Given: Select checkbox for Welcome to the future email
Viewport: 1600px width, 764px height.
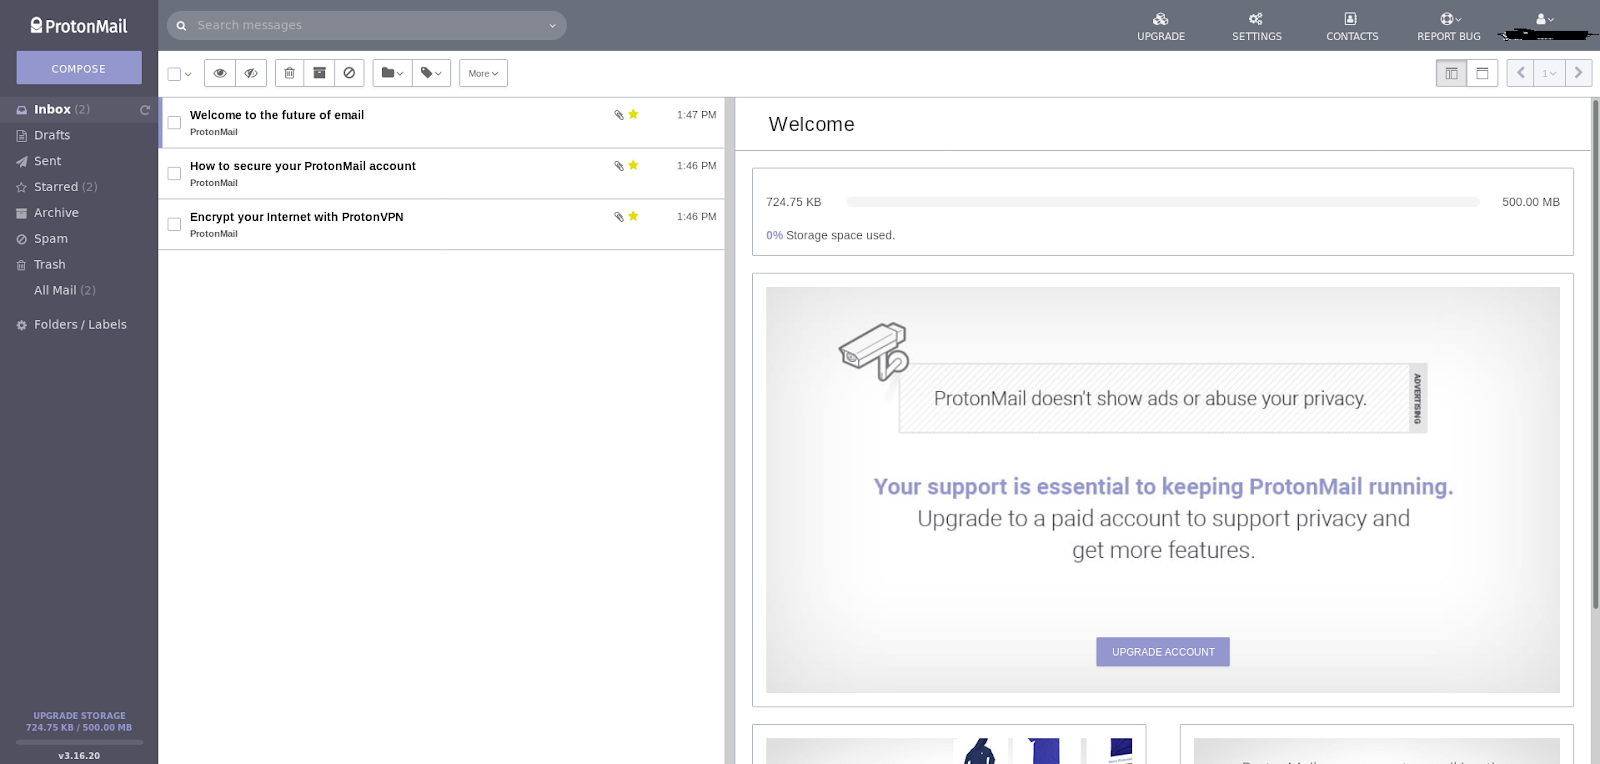Looking at the screenshot, I should point(174,123).
